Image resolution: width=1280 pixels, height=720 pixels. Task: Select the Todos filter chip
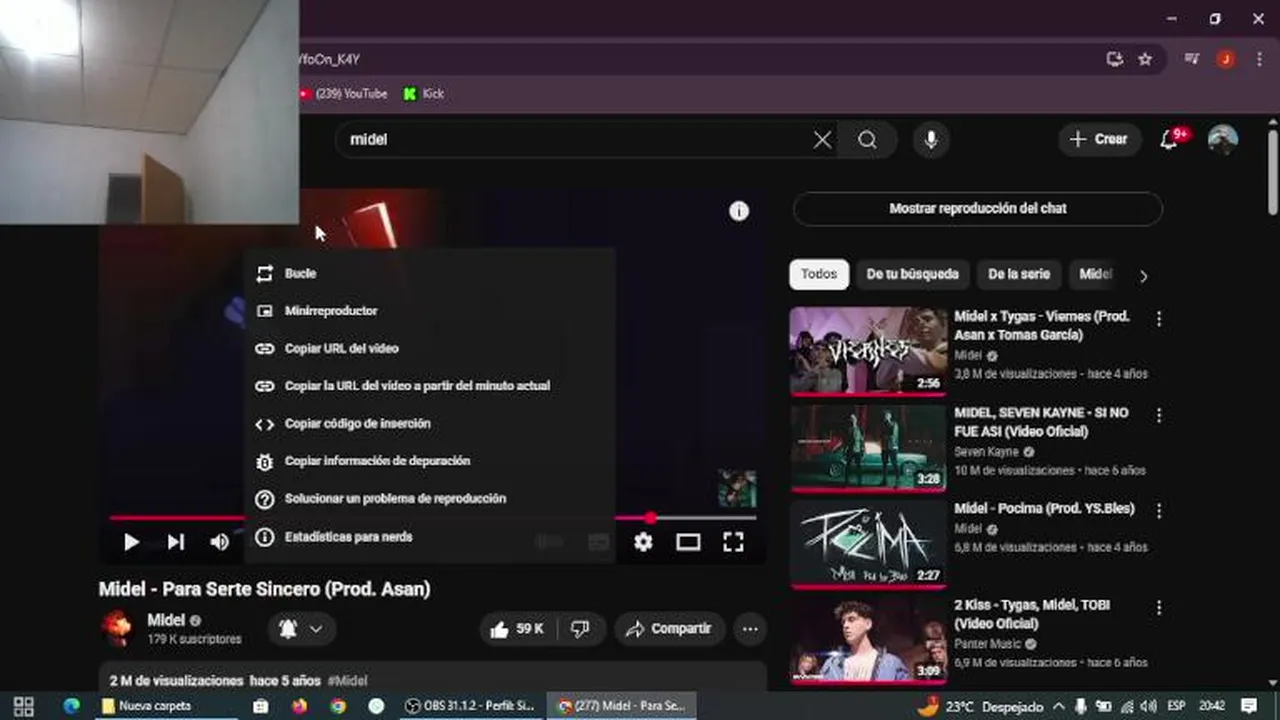tap(819, 274)
